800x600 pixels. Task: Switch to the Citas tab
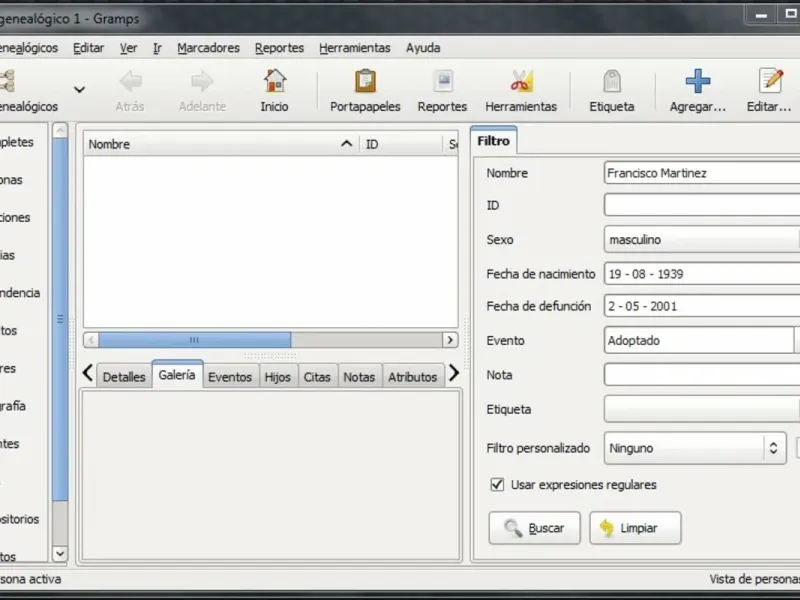click(317, 377)
